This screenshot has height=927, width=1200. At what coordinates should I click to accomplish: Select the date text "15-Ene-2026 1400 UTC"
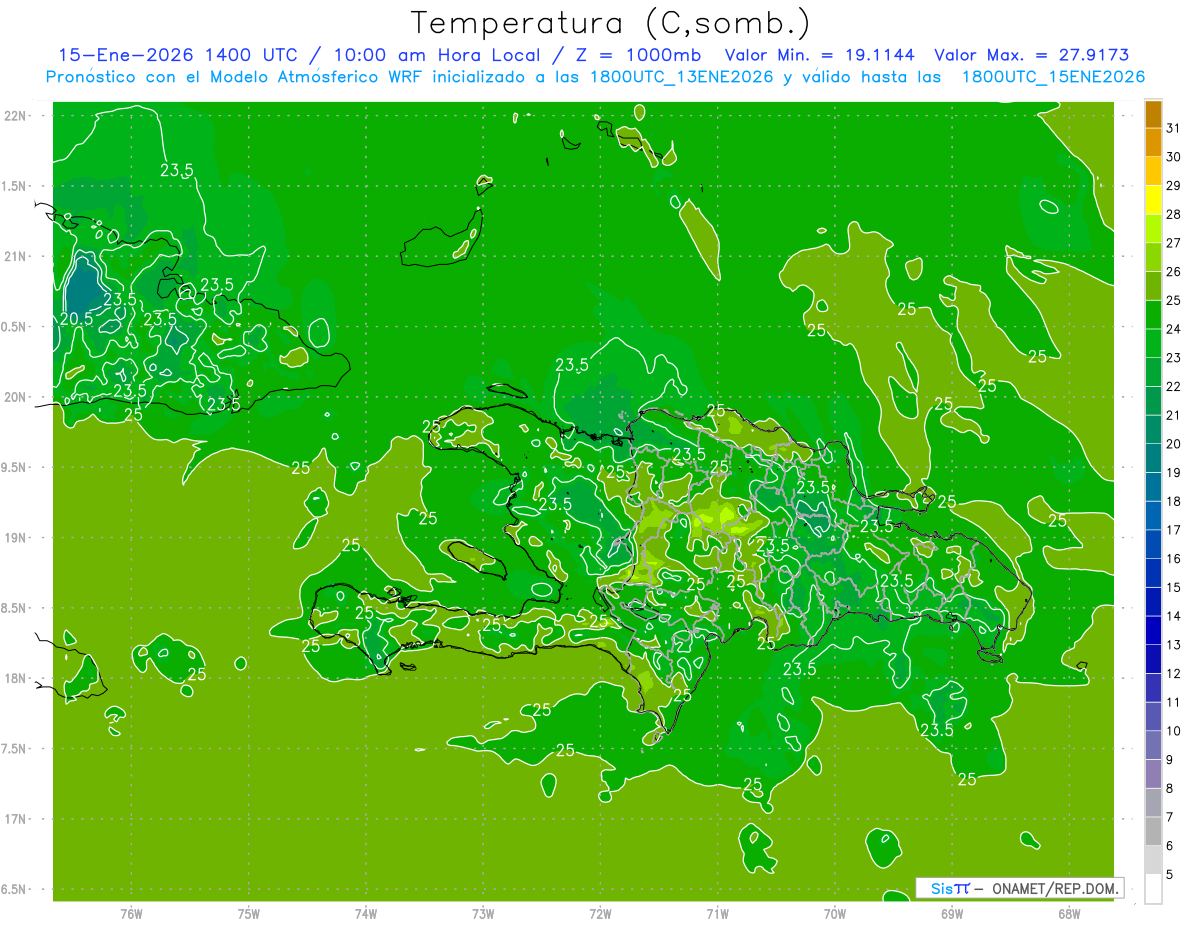point(177,55)
